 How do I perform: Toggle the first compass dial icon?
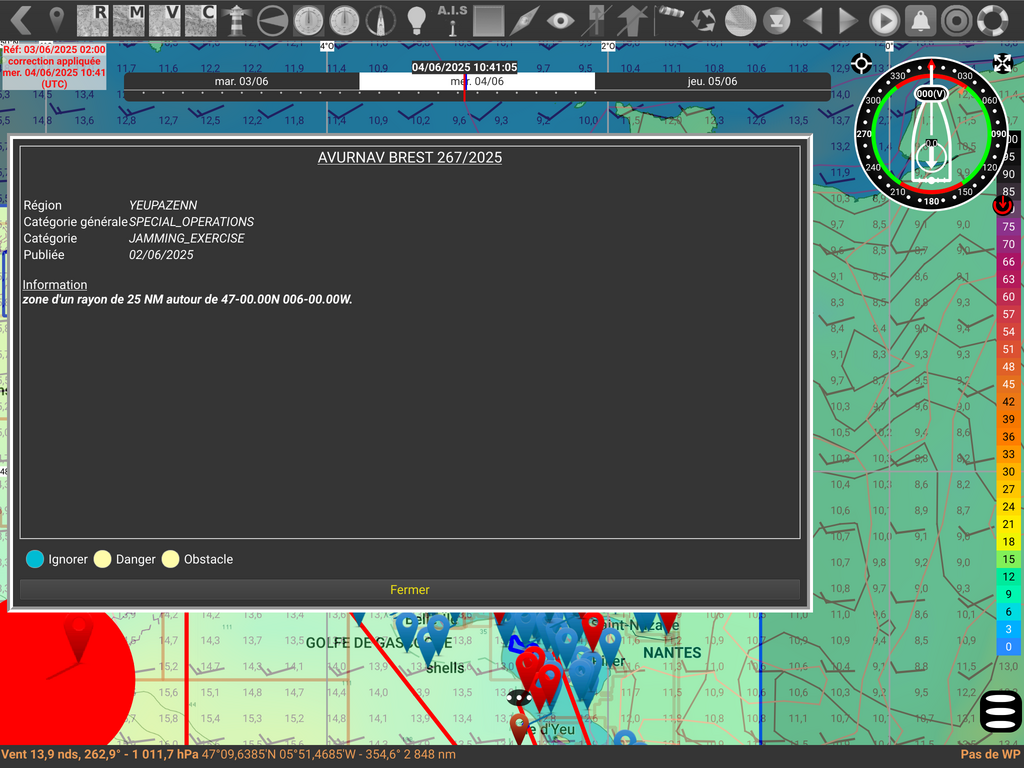(308, 20)
